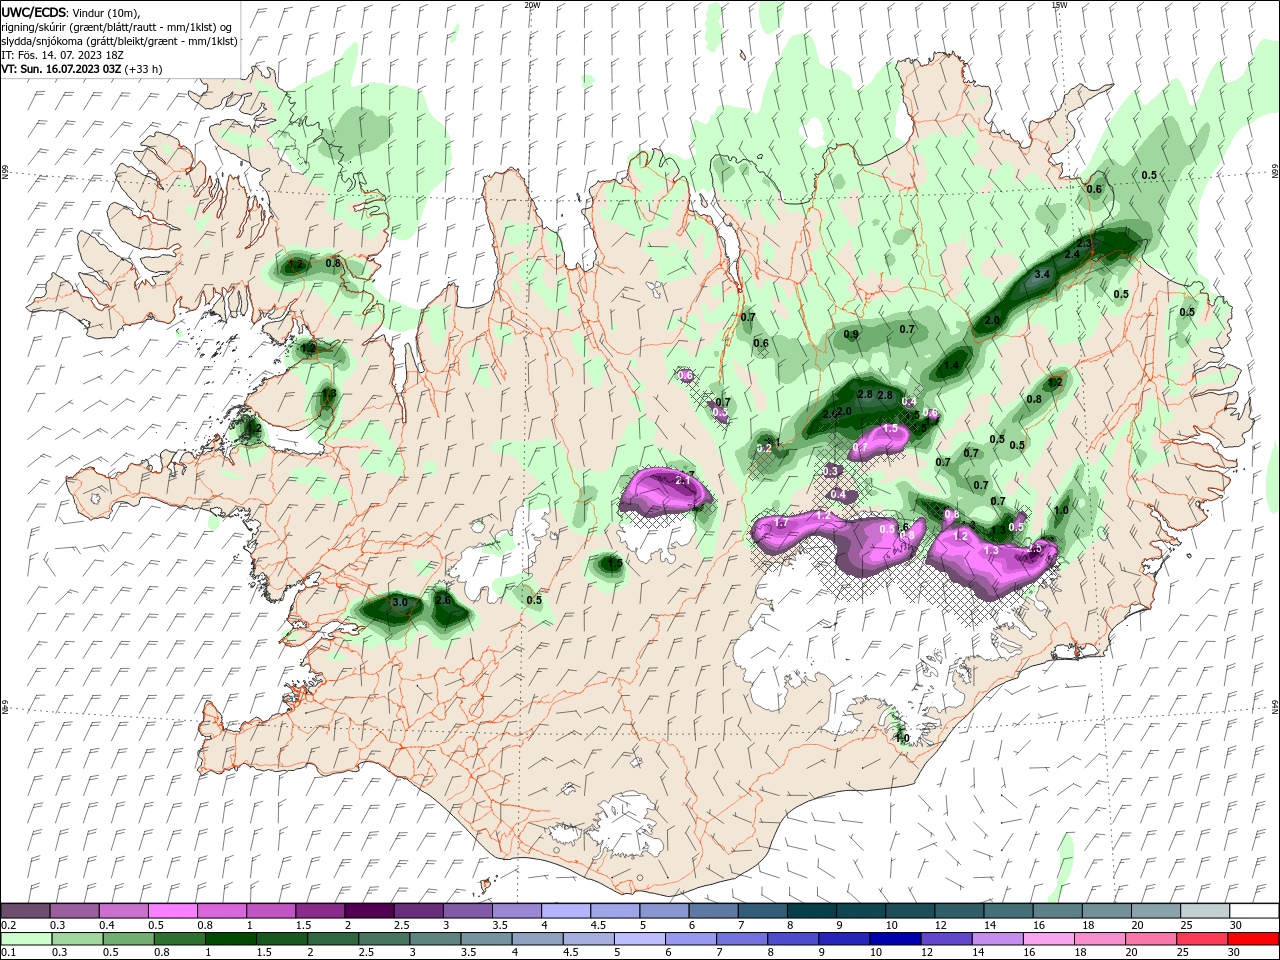Screen dimensions: 1280x960
Task: Pick the 18 grey-teal swatch in upper legend row
Action: tap(1105, 911)
